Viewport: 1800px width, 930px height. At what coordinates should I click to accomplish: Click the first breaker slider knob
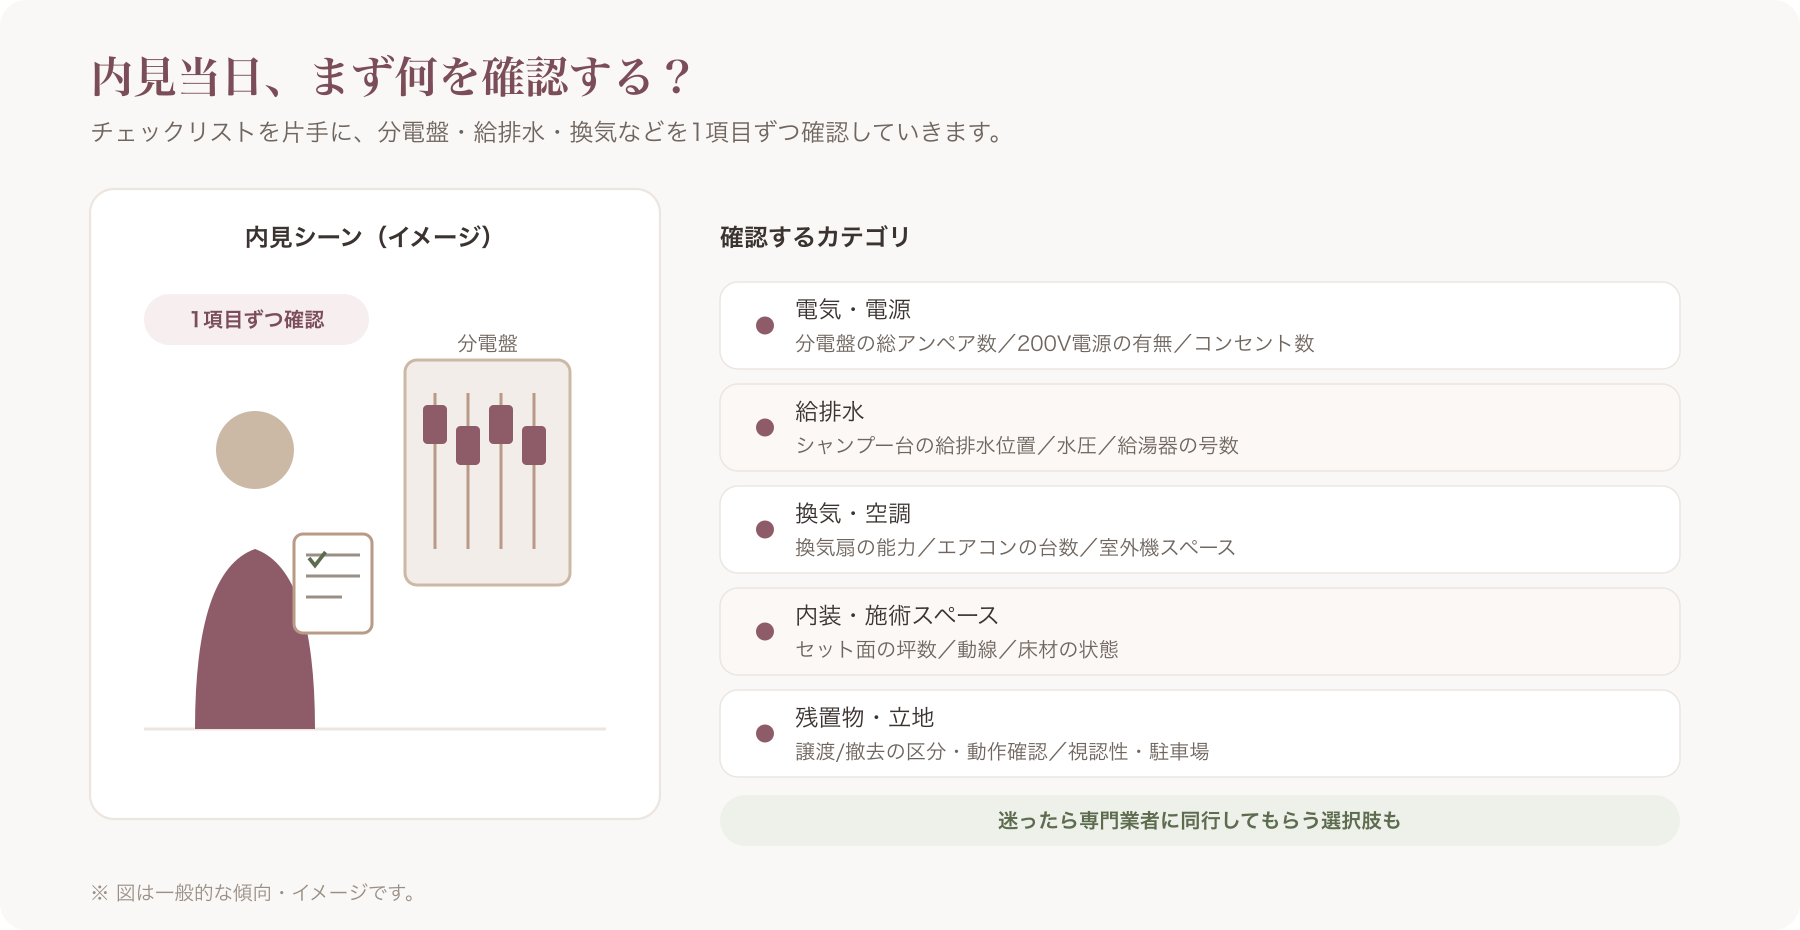coord(435,424)
